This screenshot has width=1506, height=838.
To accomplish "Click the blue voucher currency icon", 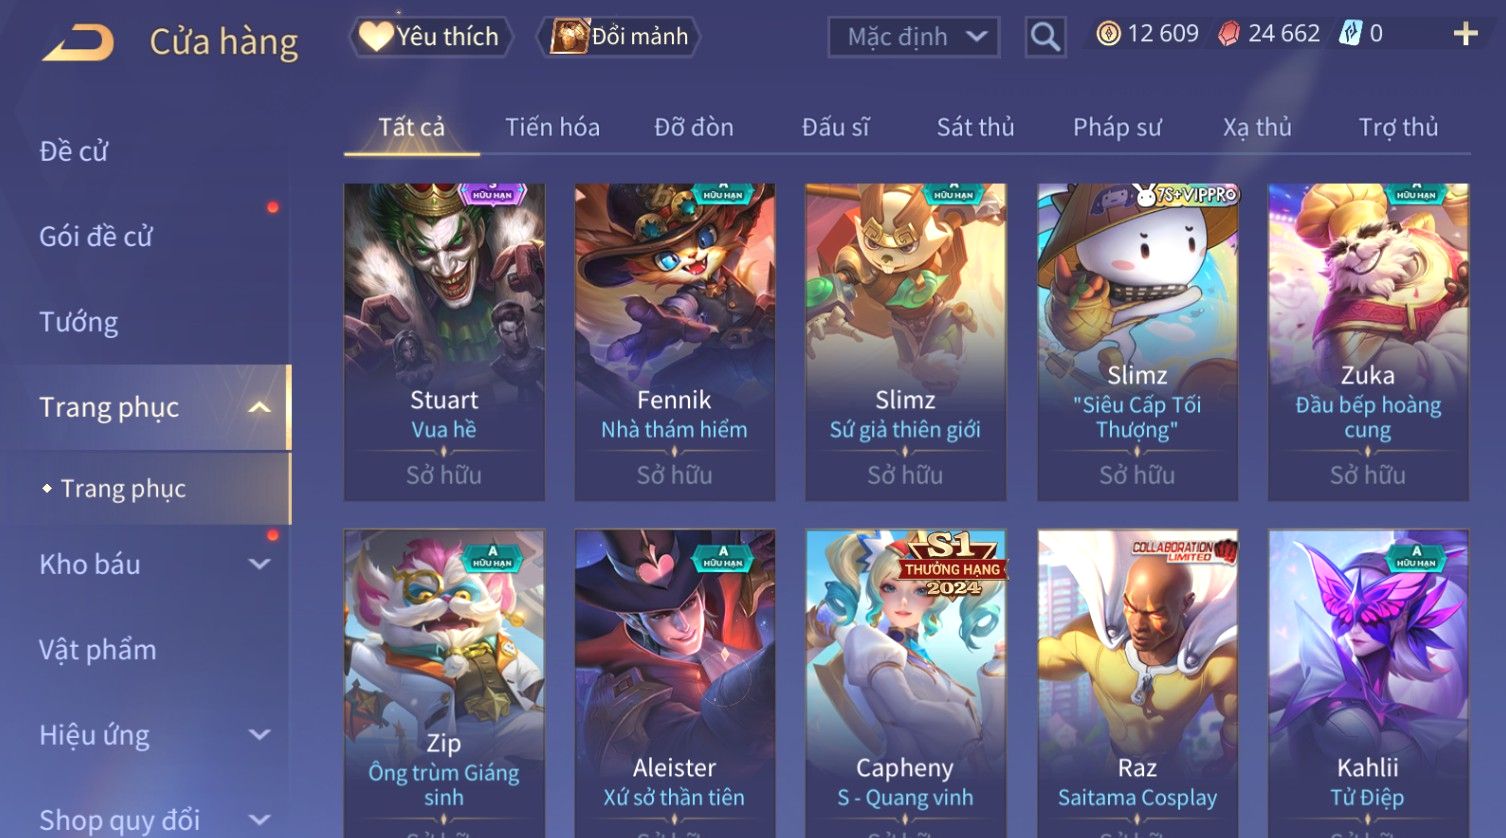I will tap(1351, 33).
